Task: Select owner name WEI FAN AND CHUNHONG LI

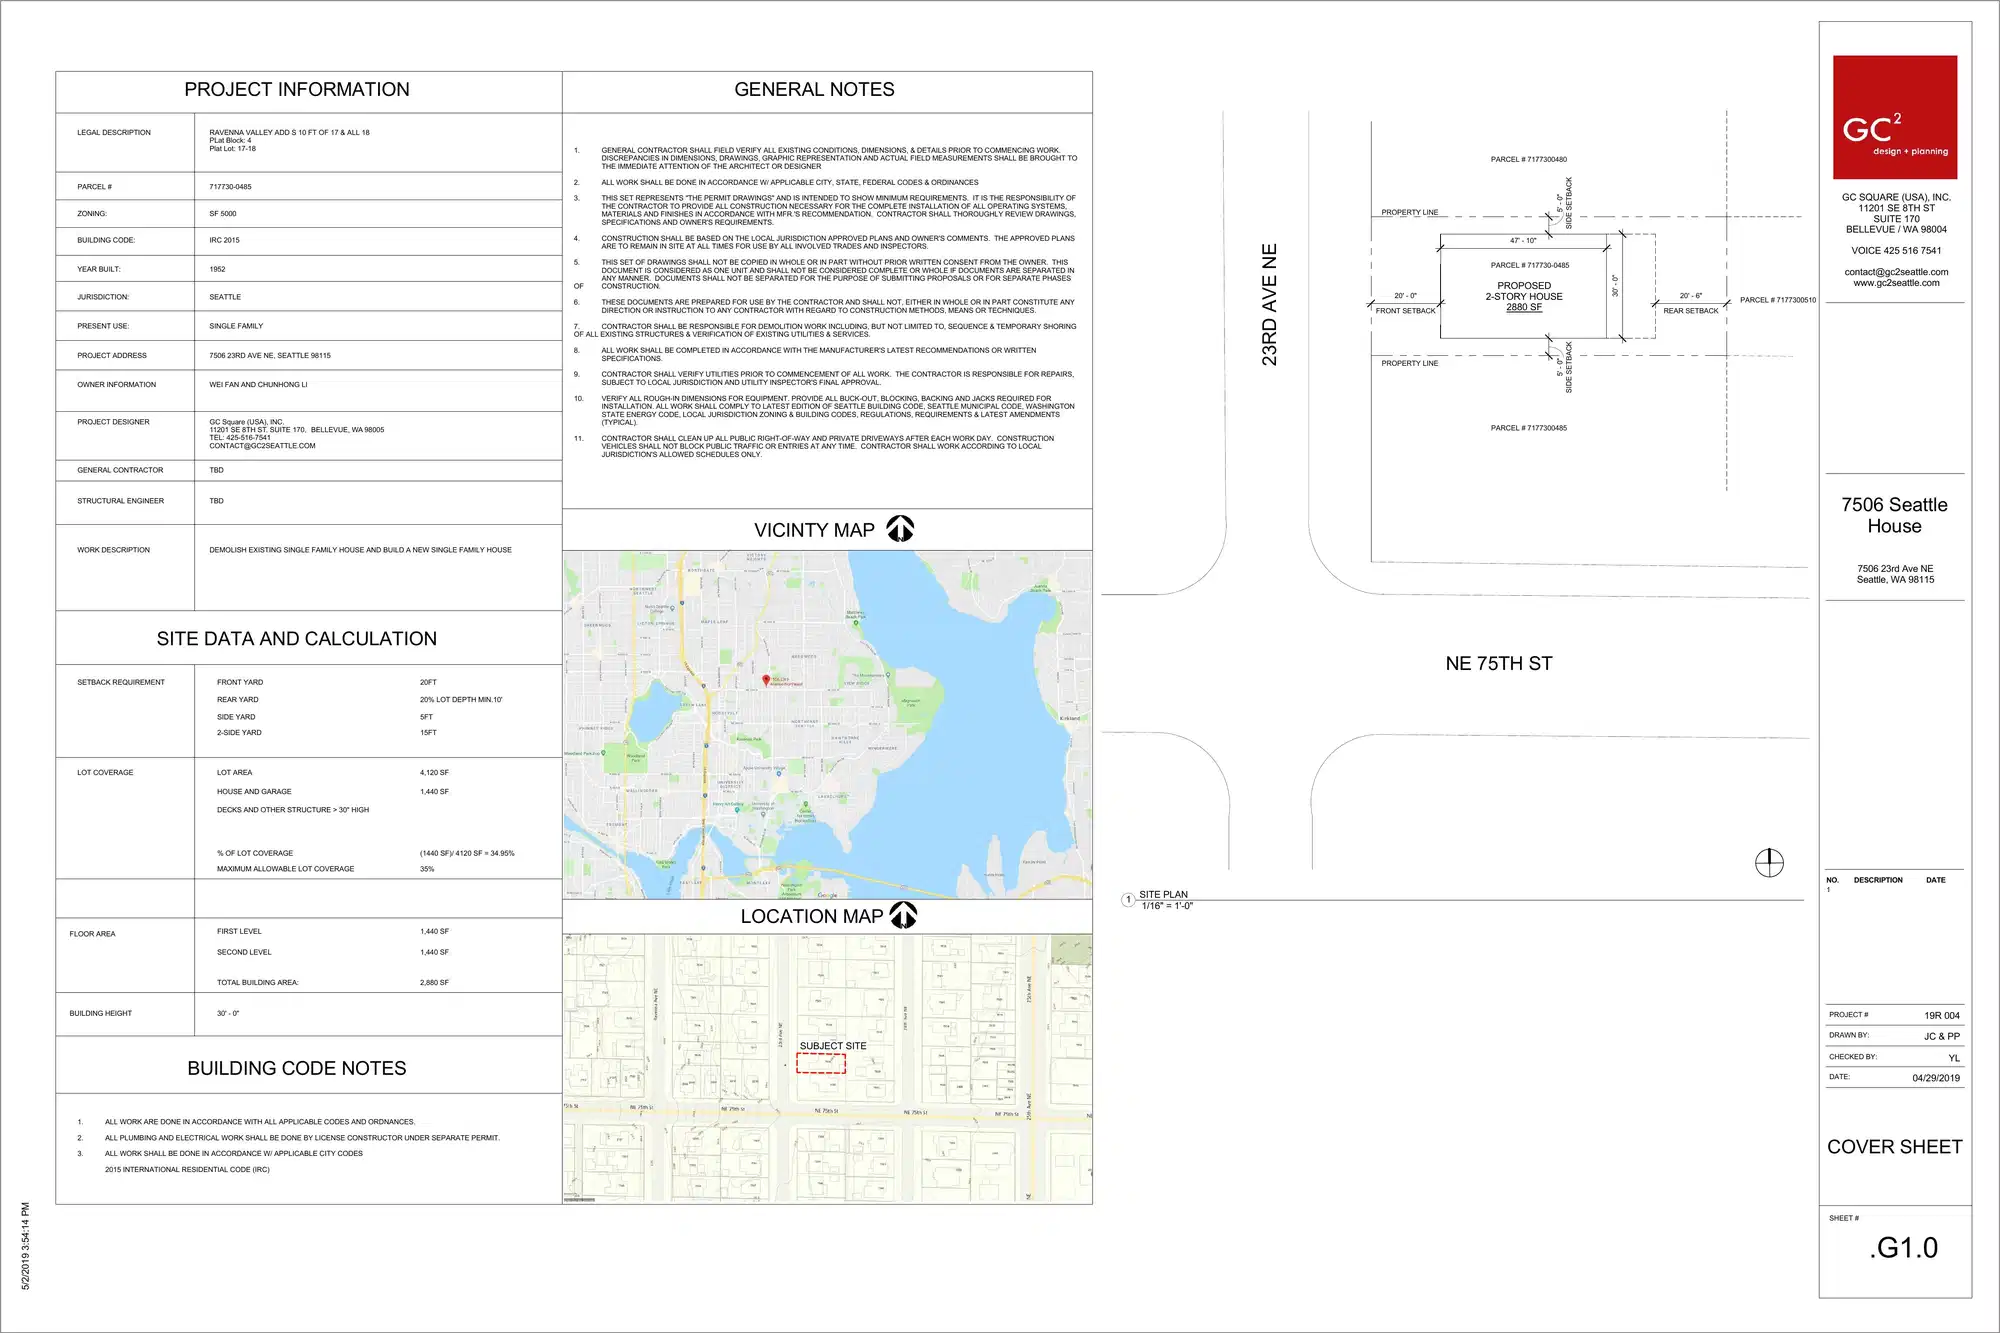Action: tap(258, 385)
